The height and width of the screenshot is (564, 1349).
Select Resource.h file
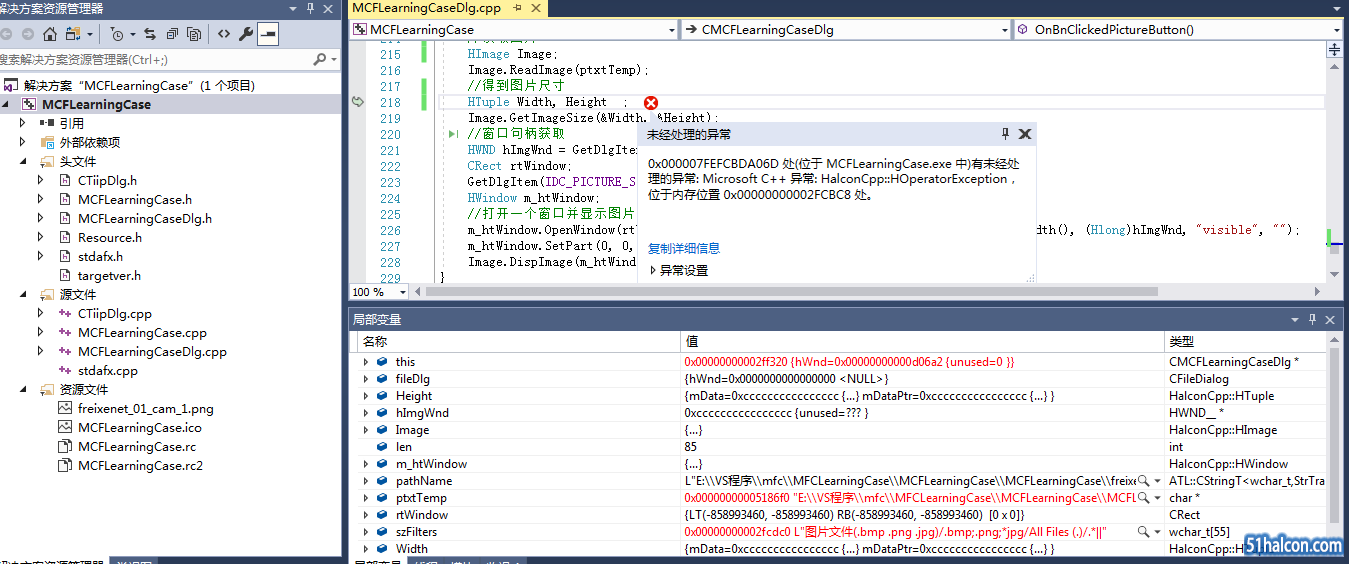click(x=110, y=238)
